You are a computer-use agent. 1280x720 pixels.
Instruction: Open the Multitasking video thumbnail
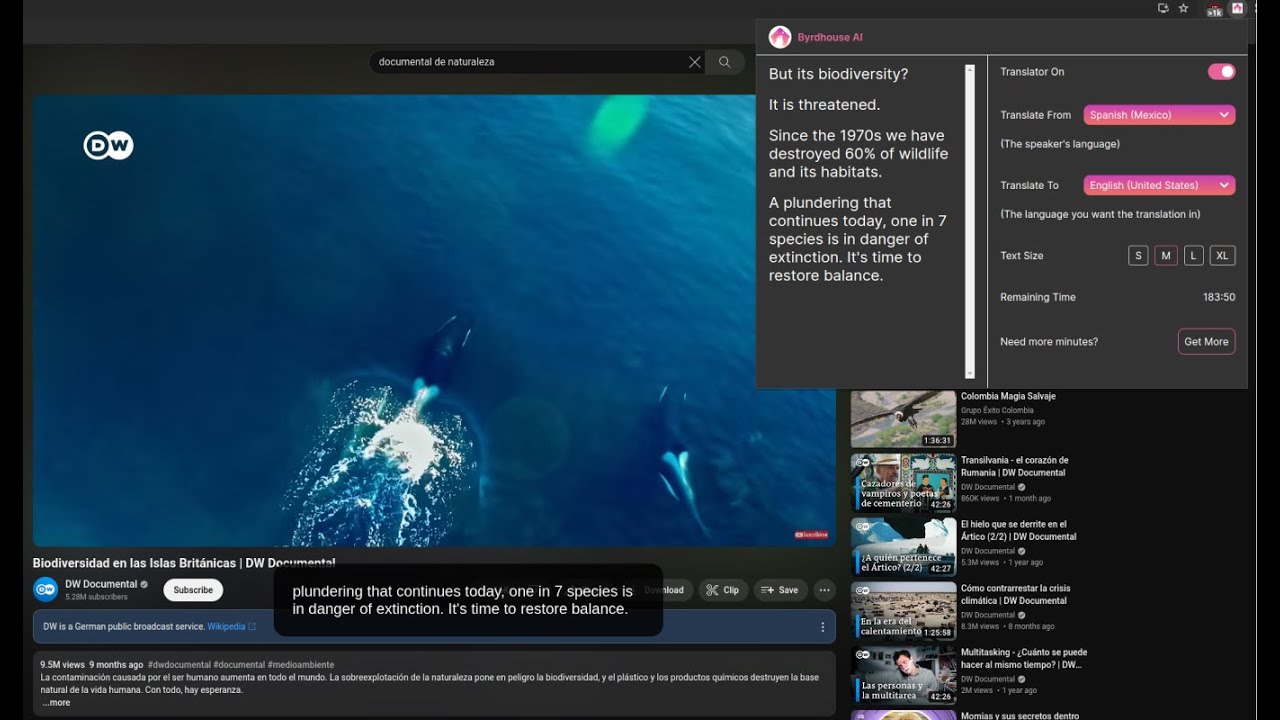(903, 675)
